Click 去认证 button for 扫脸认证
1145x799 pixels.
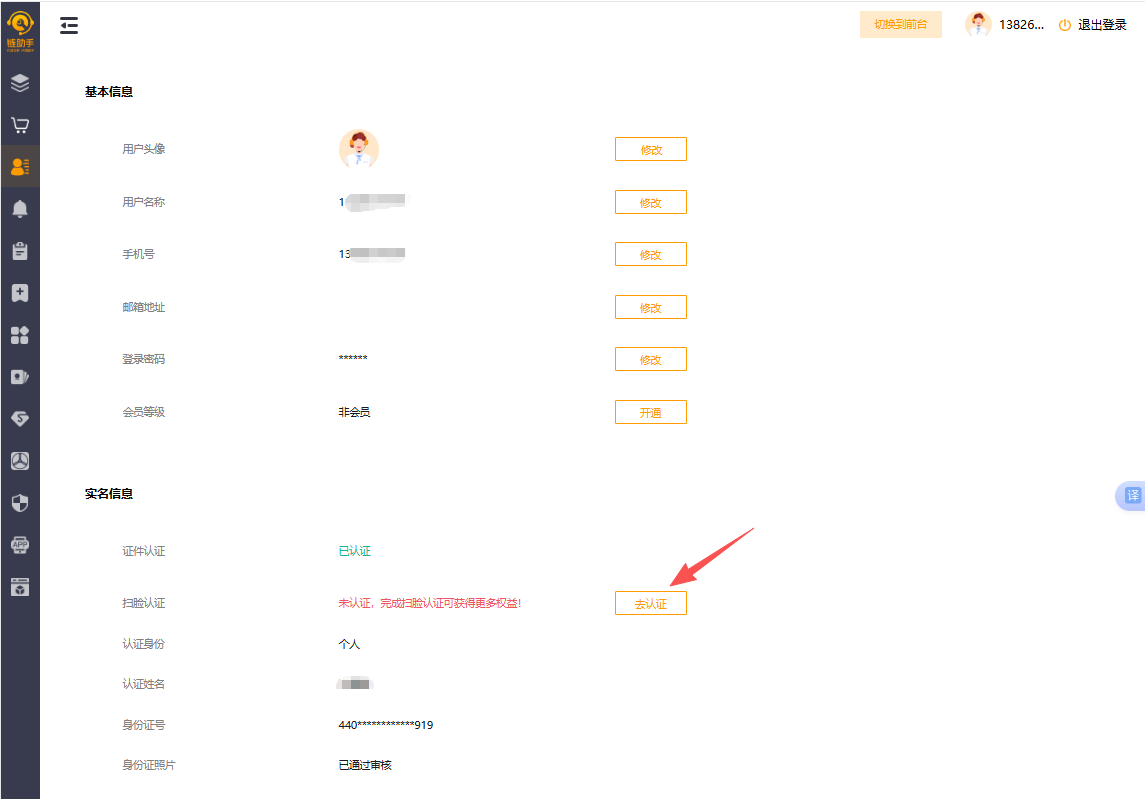click(650, 604)
